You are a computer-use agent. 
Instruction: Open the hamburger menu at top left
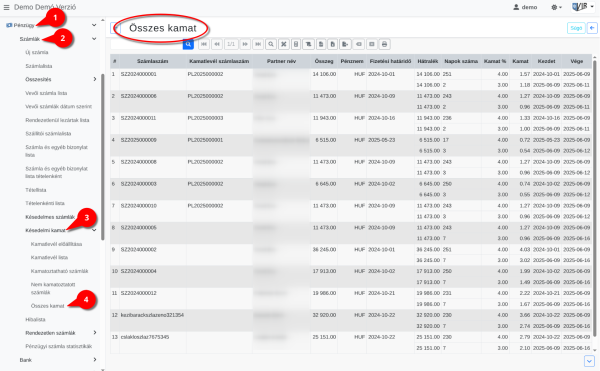click(7, 7)
